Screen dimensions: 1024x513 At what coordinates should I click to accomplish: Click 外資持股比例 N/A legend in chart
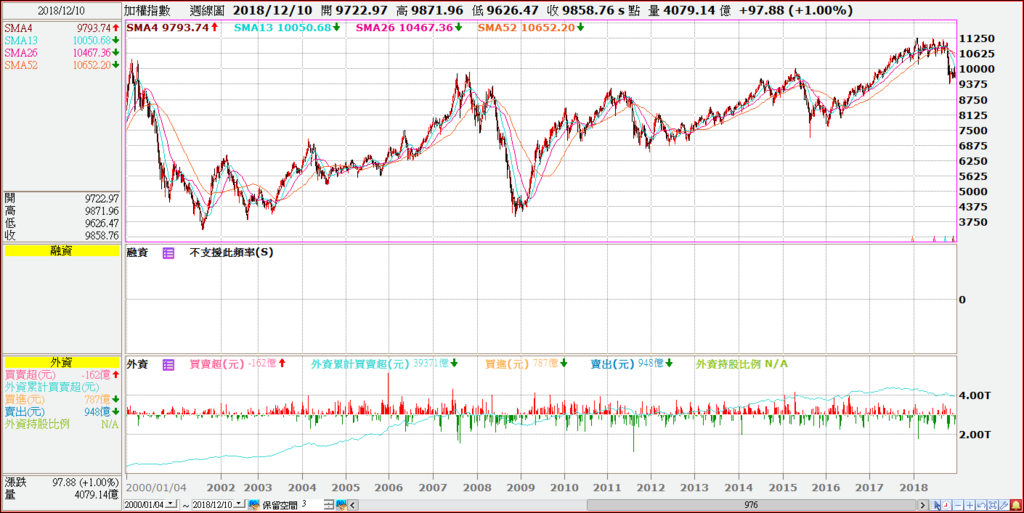742,364
